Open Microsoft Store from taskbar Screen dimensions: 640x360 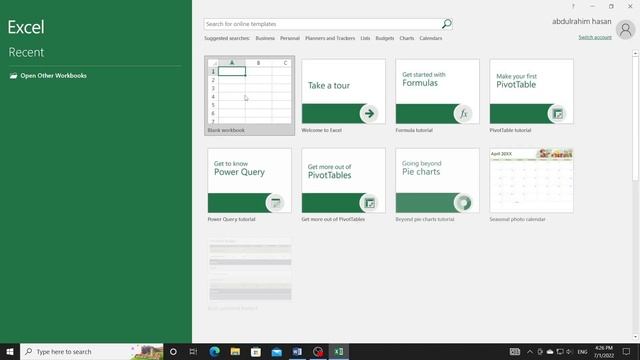256,351
